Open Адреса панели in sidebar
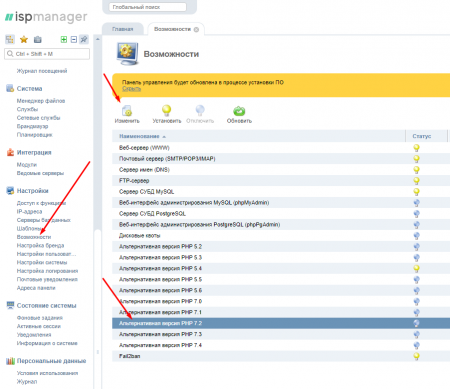The height and width of the screenshot is (389, 450). point(36,288)
